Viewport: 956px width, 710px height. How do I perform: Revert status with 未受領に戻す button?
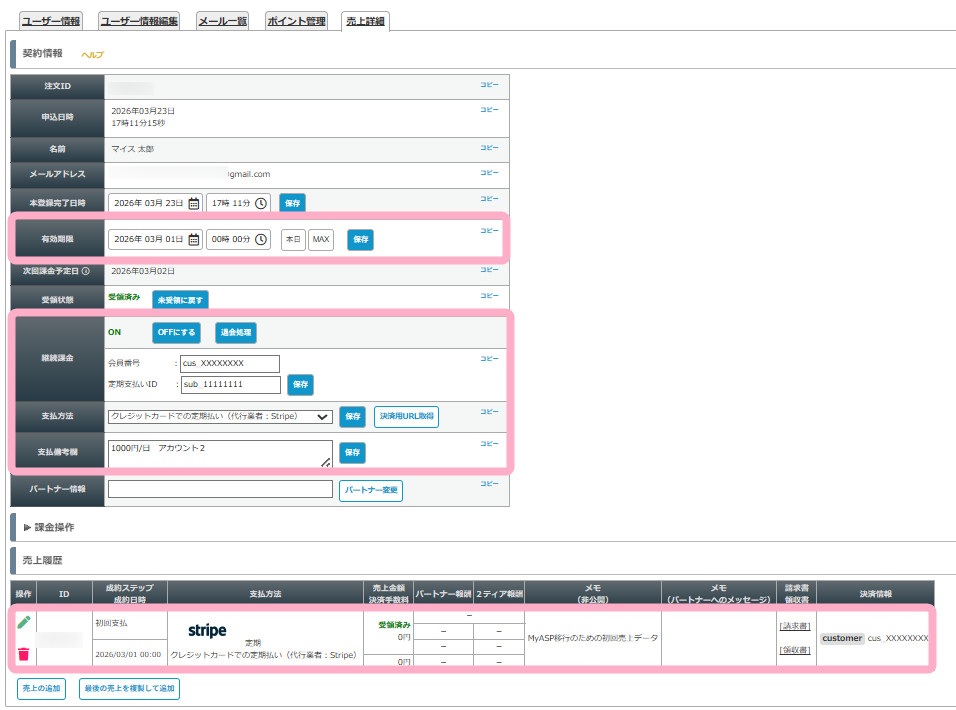[180, 300]
